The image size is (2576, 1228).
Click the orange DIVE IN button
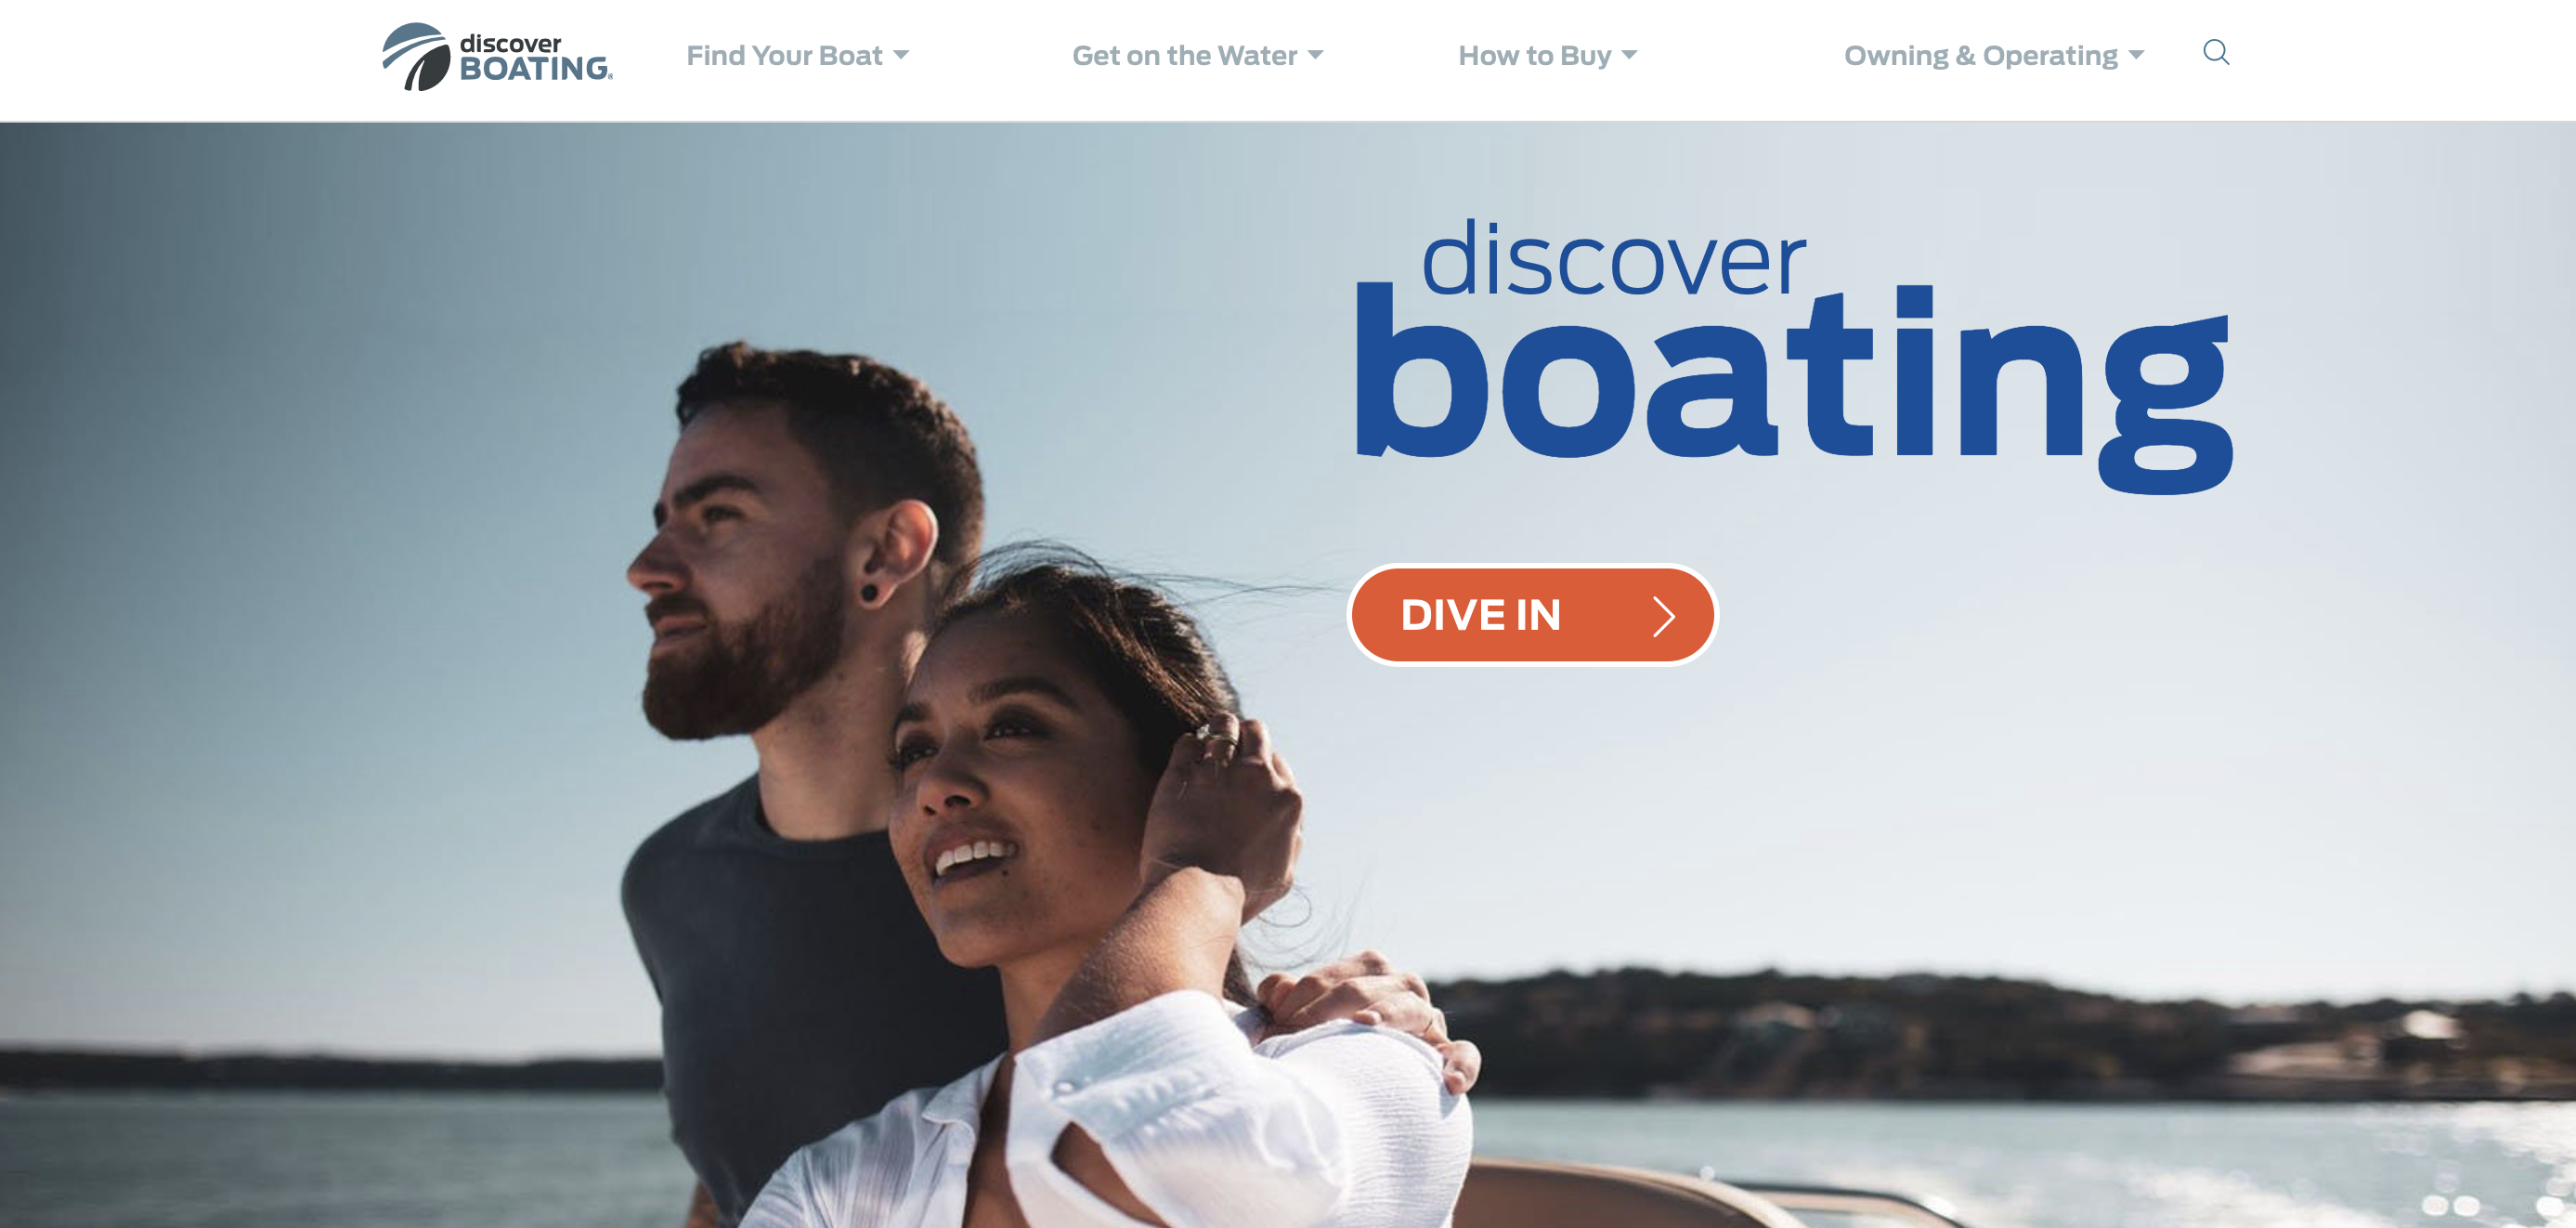pyautogui.click(x=1532, y=615)
